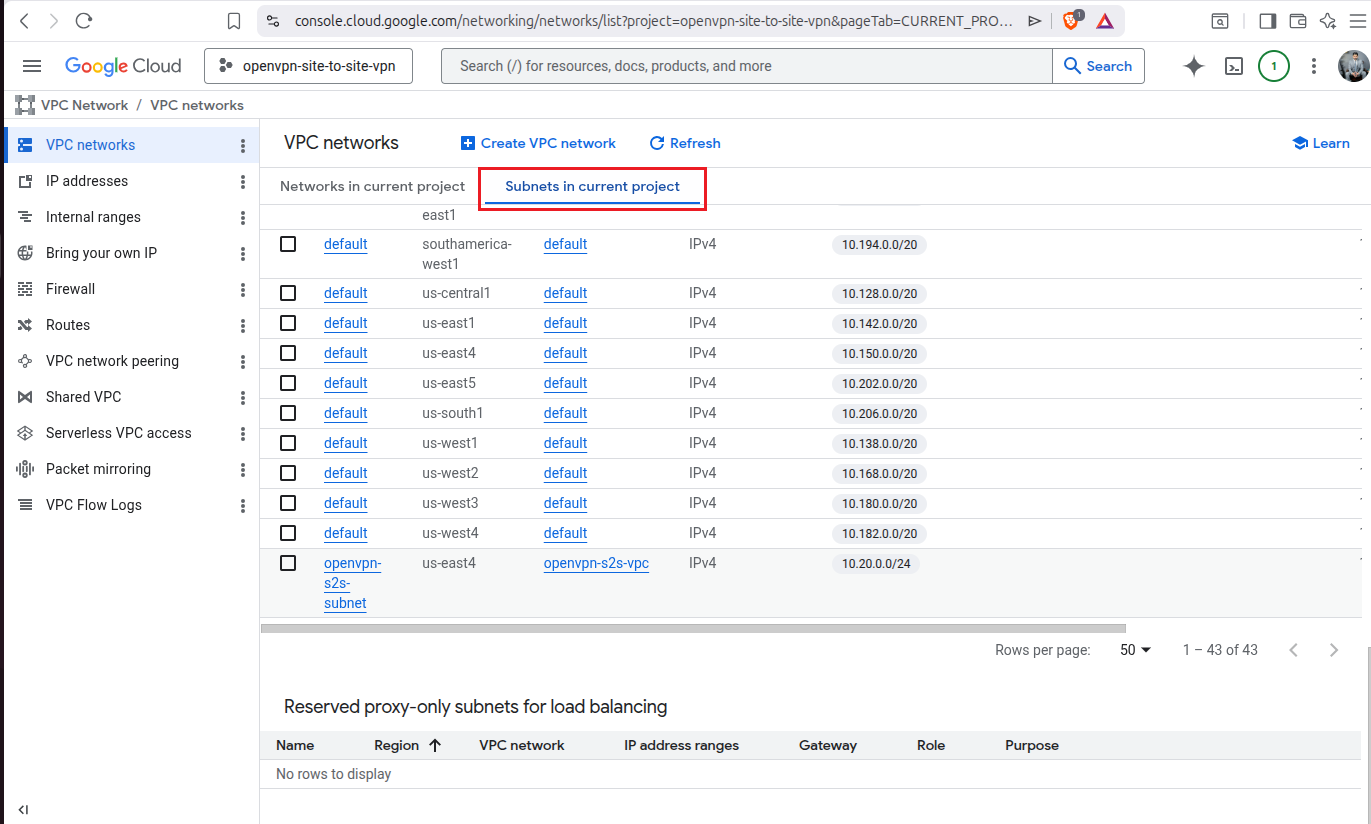Tick checkbox for us-east5 subnet row
The image size is (1371, 824).
[x=288, y=383]
